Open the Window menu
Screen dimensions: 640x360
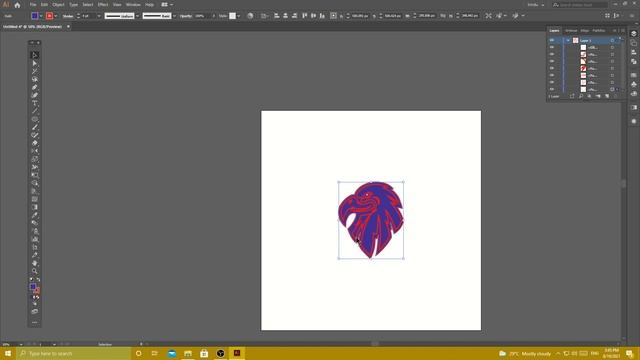[x=133, y=4]
